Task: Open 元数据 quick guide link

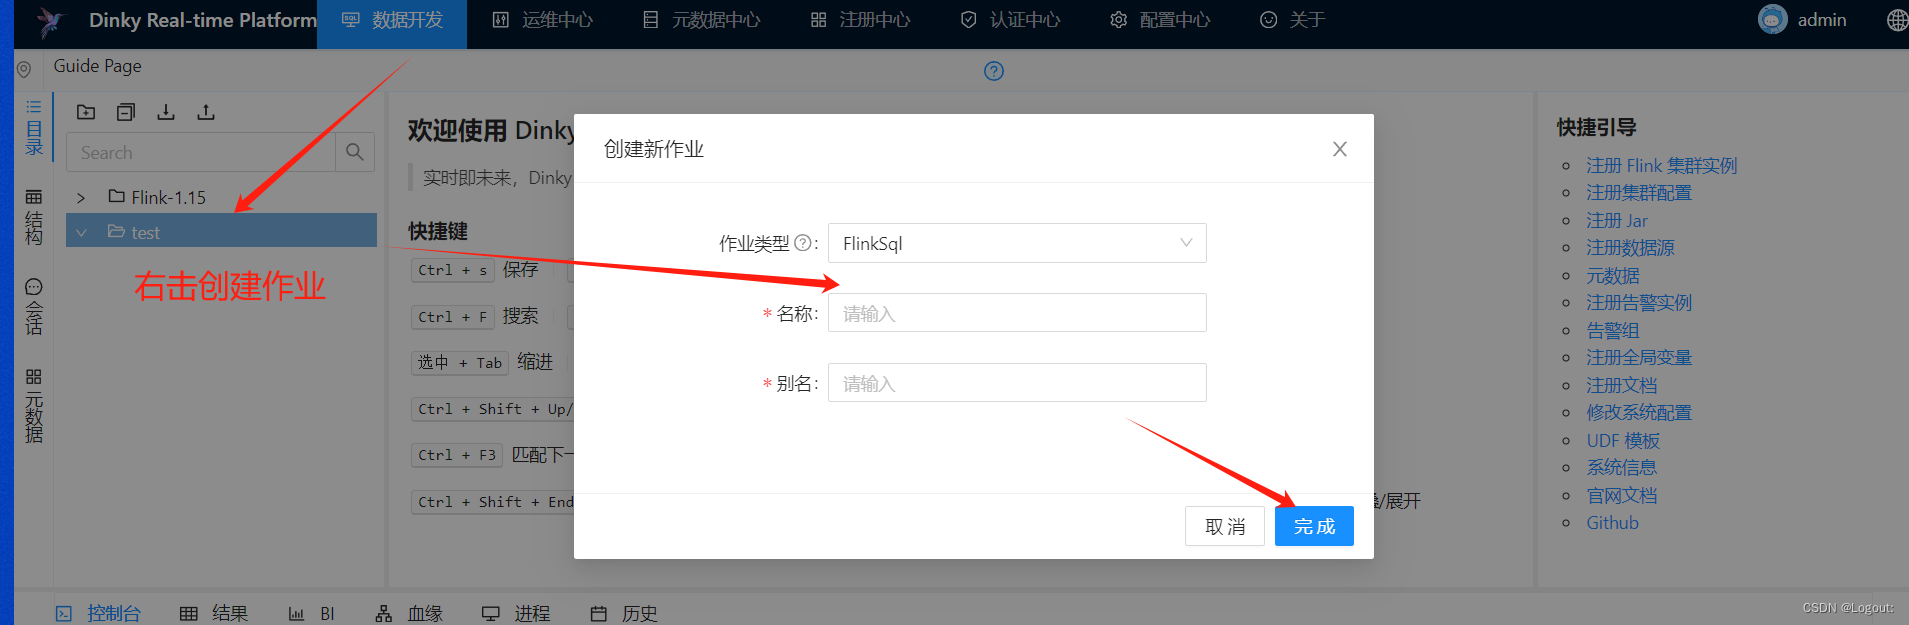Action: point(1612,275)
